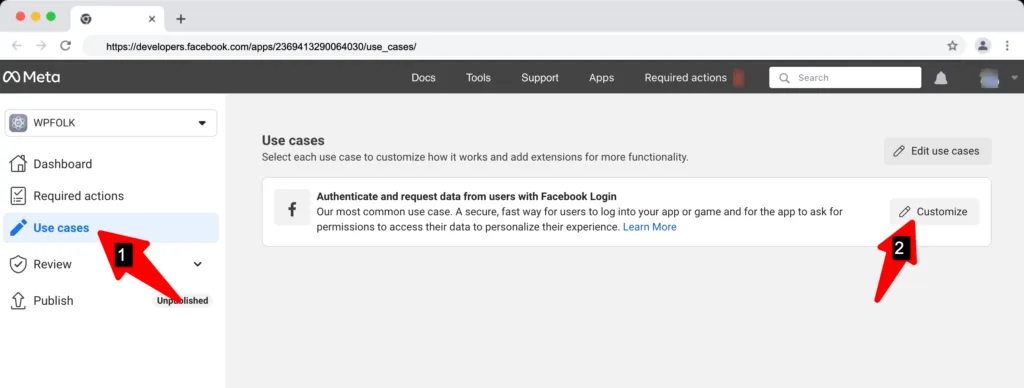Screen dimensions: 1024x388
Task: Open the Meta logo home link
Action: [31, 77]
